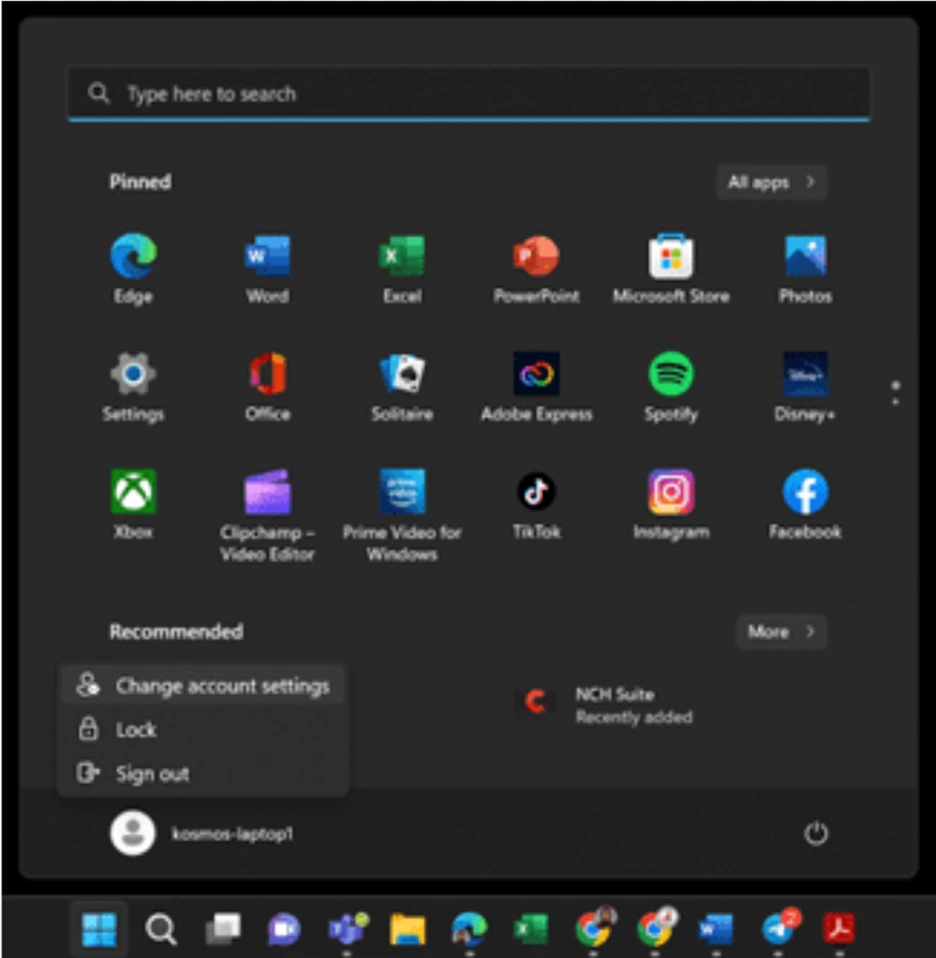This screenshot has height=958, width=936.
Task: Open the Disney+ app
Action: click(x=805, y=387)
